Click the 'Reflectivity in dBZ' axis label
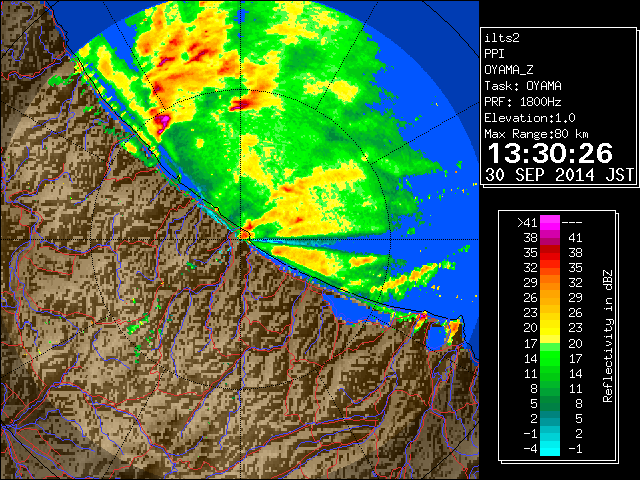The width and height of the screenshot is (640, 480). tap(608, 336)
